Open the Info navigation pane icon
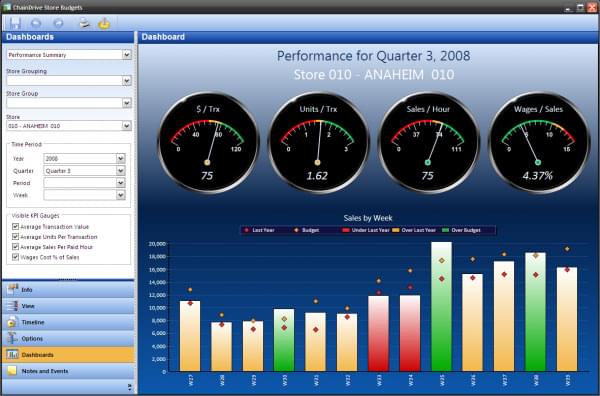This screenshot has width=600, height=396. [x=13, y=289]
